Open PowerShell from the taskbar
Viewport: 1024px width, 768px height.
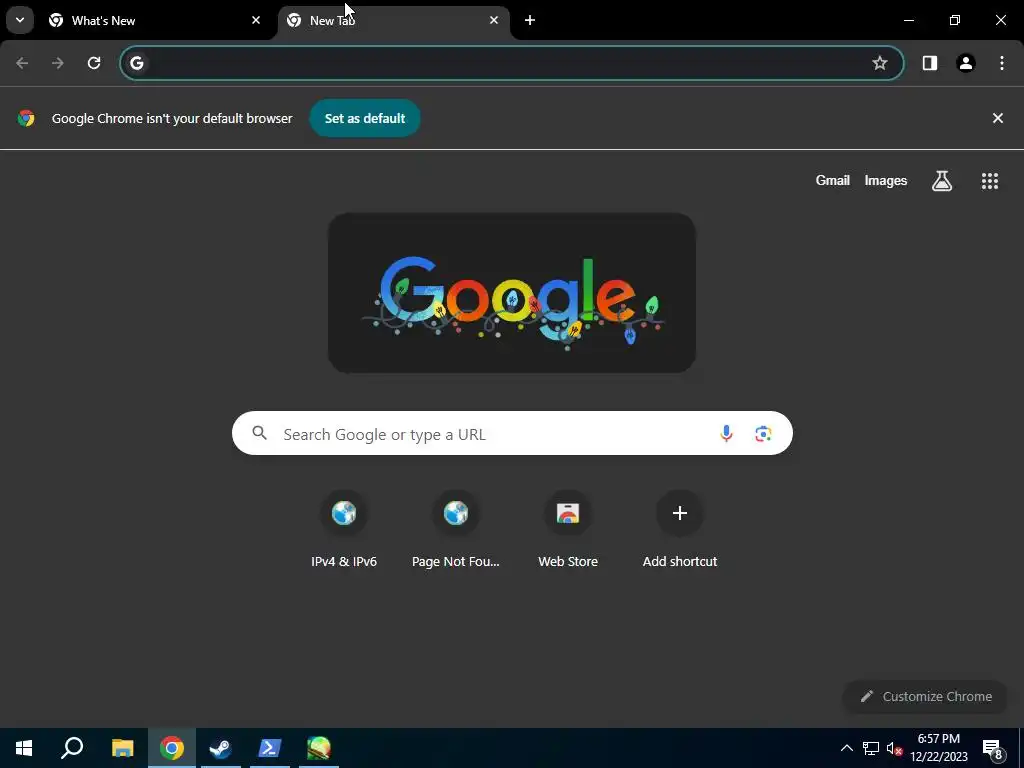270,748
